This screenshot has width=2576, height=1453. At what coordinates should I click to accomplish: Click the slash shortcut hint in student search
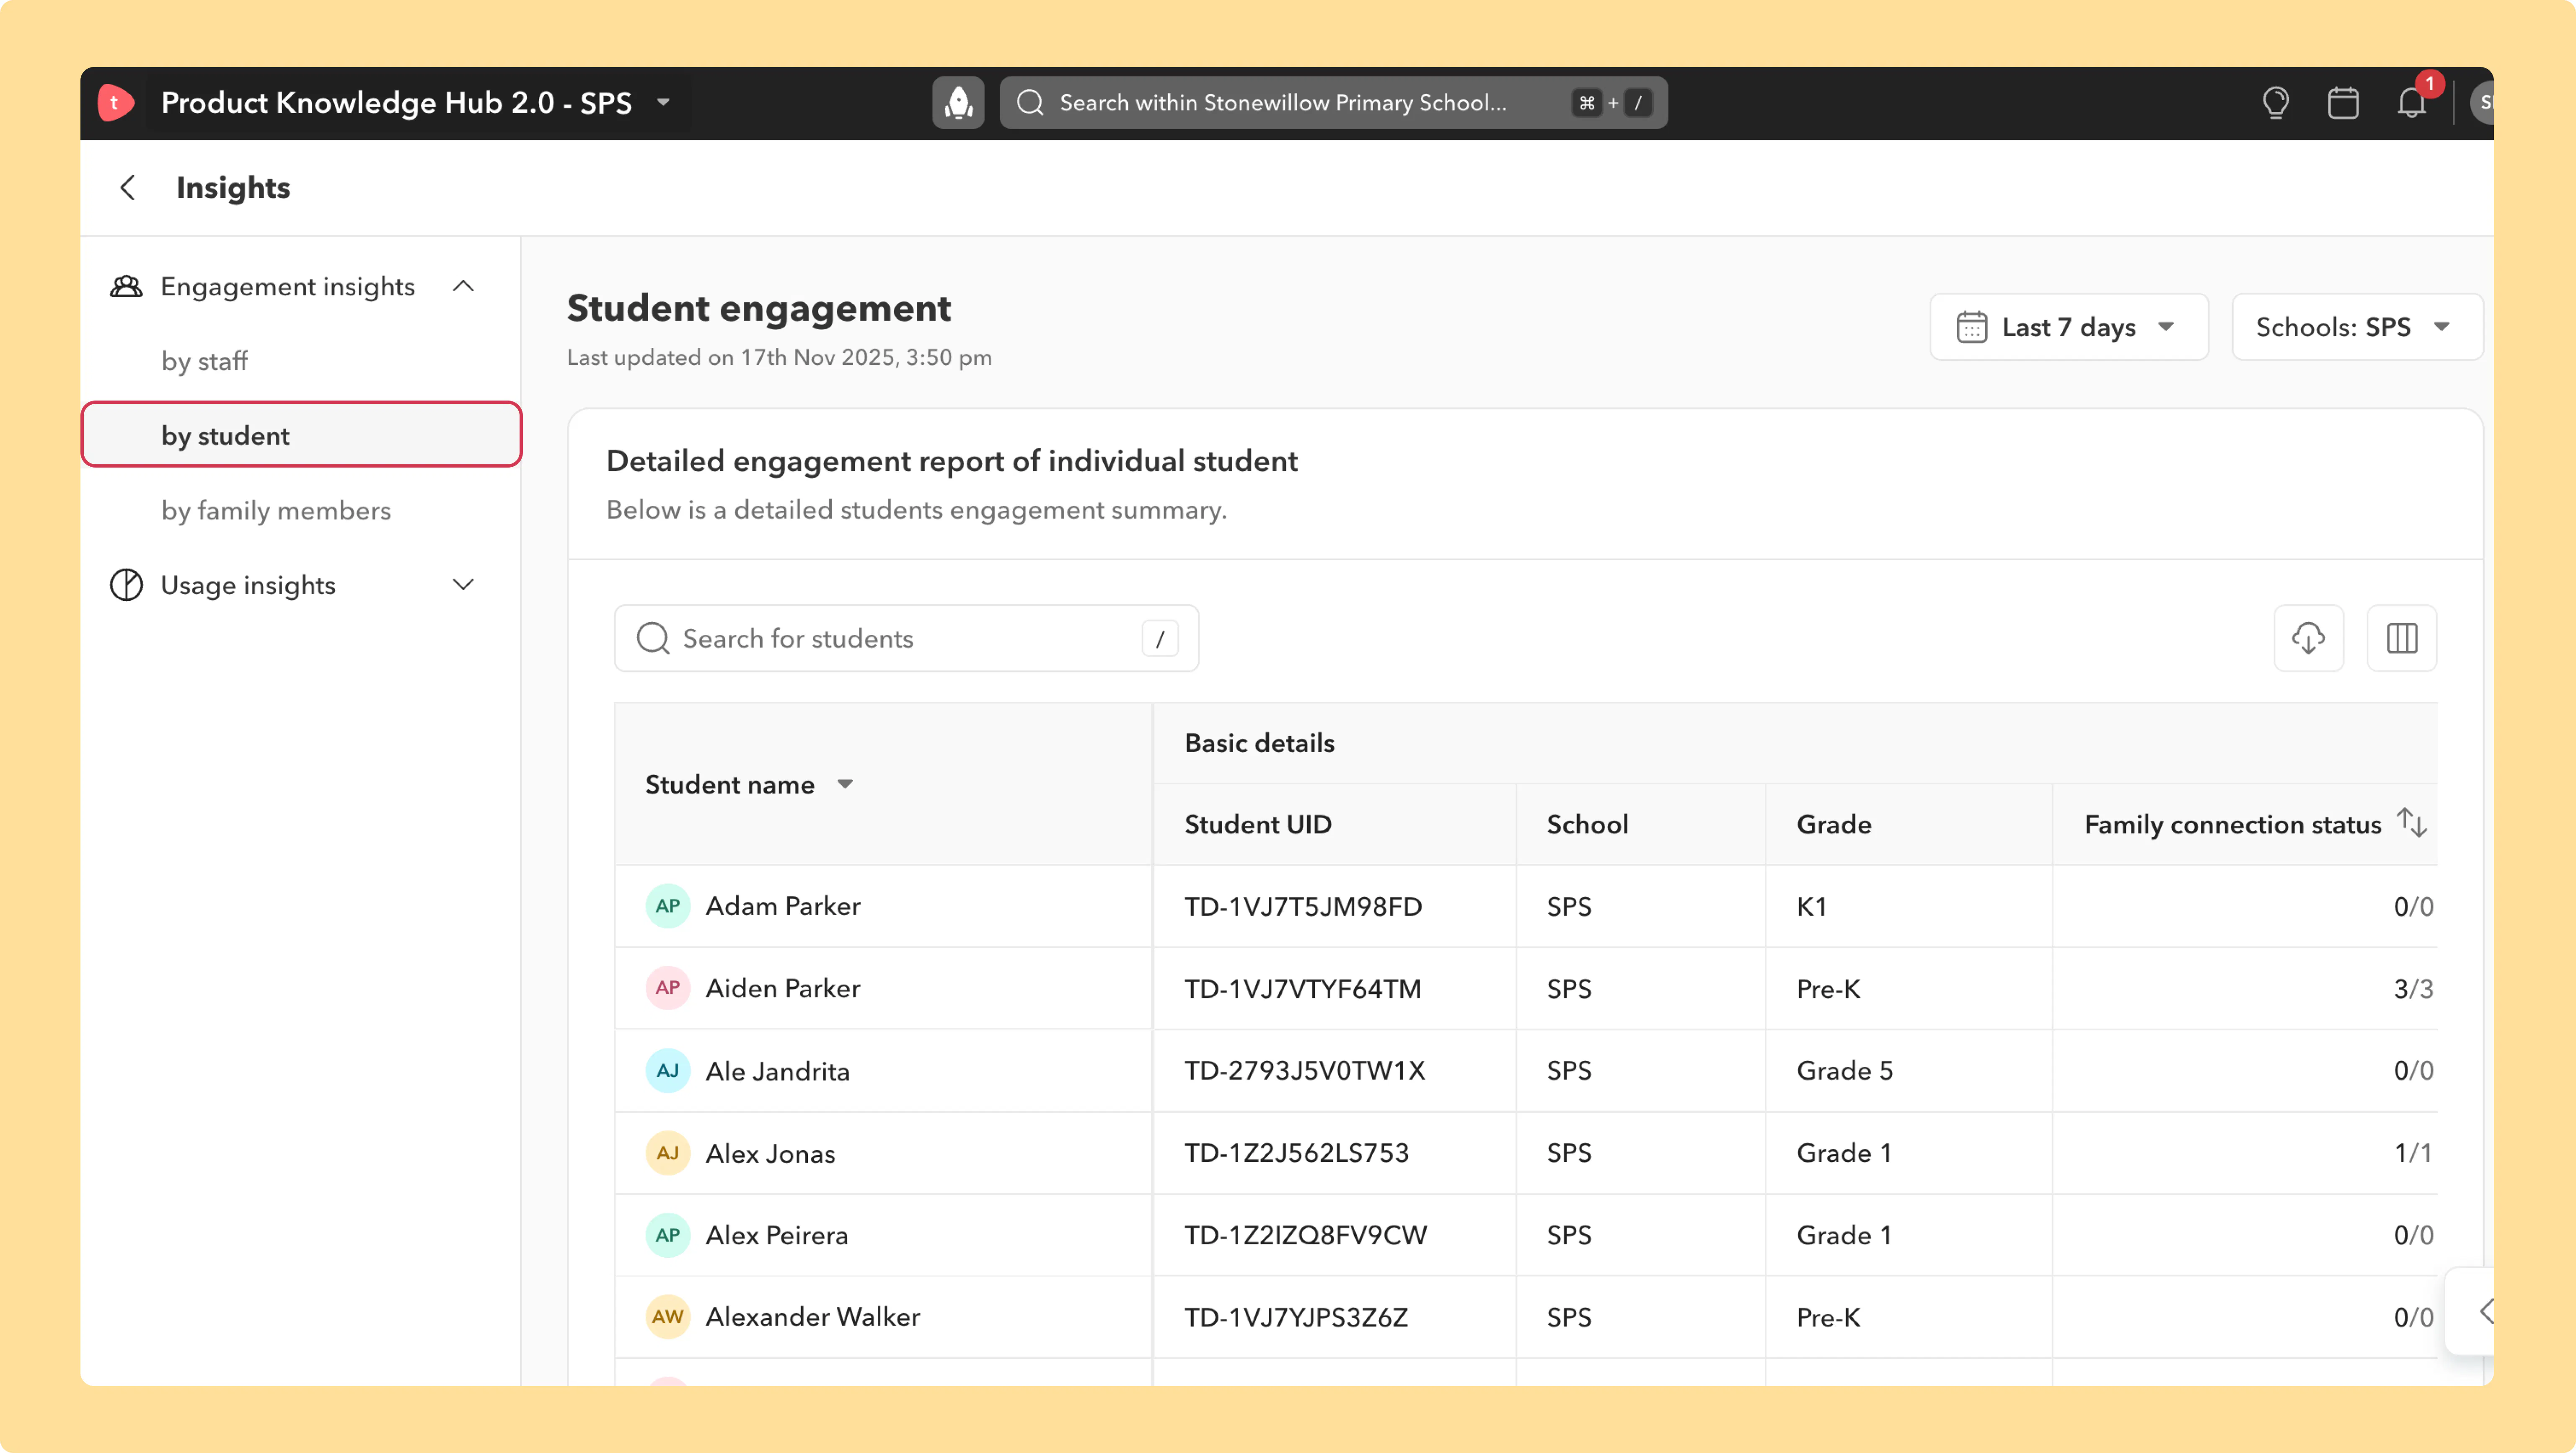pyautogui.click(x=1160, y=638)
